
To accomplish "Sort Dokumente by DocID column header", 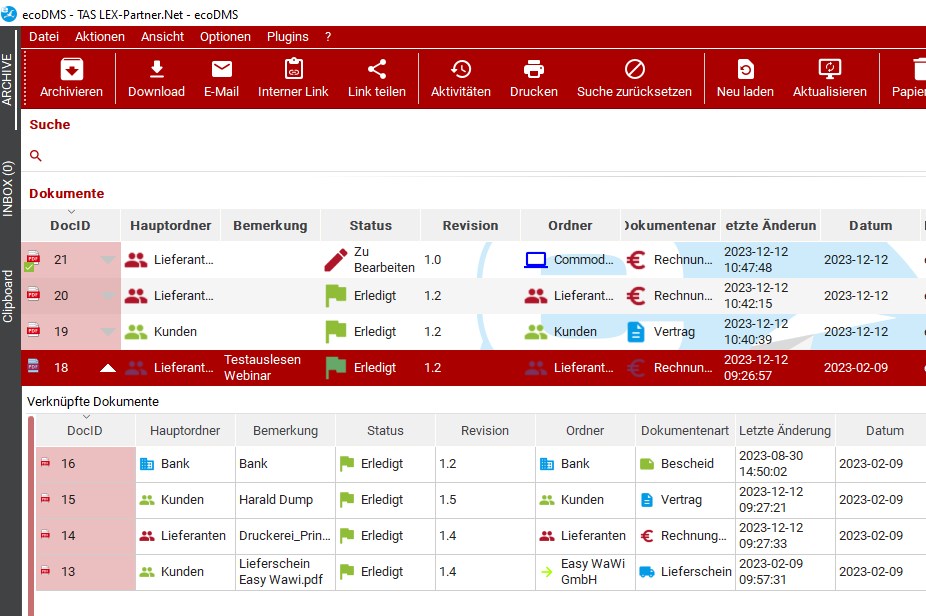I will point(70,226).
